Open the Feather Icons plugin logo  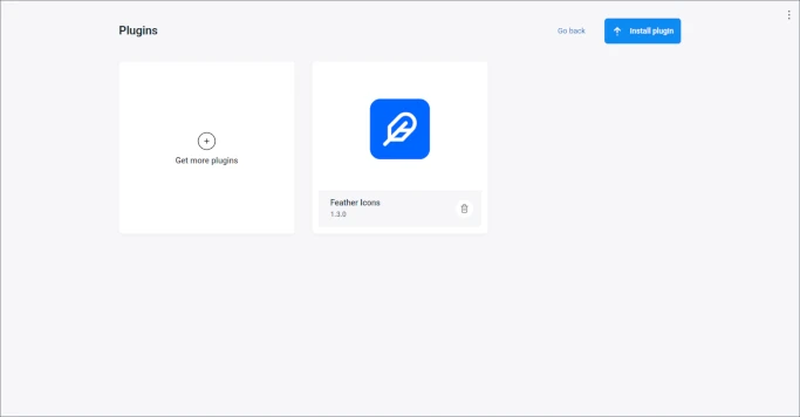point(399,129)
